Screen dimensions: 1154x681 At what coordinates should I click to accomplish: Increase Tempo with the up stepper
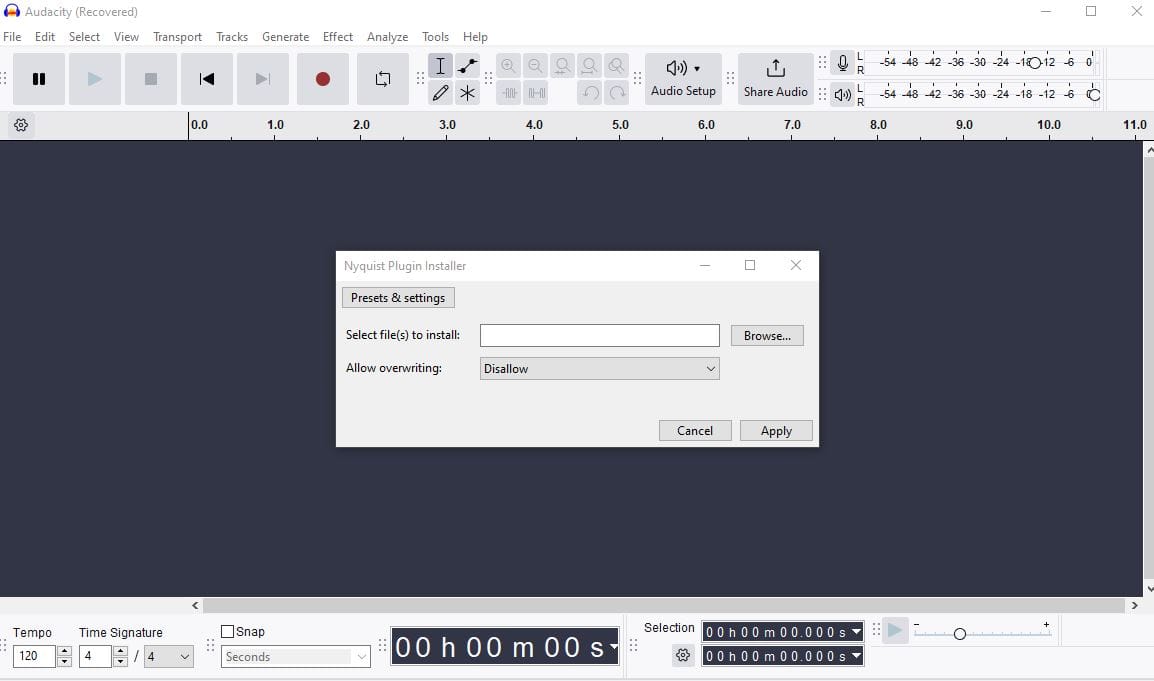pos(64,651)
